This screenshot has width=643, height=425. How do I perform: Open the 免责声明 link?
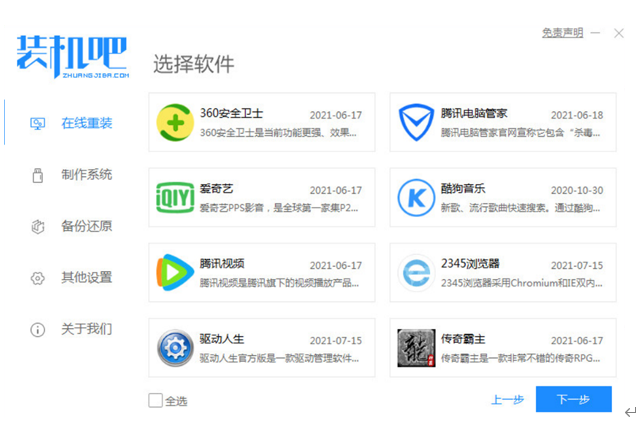click(562, 32)
